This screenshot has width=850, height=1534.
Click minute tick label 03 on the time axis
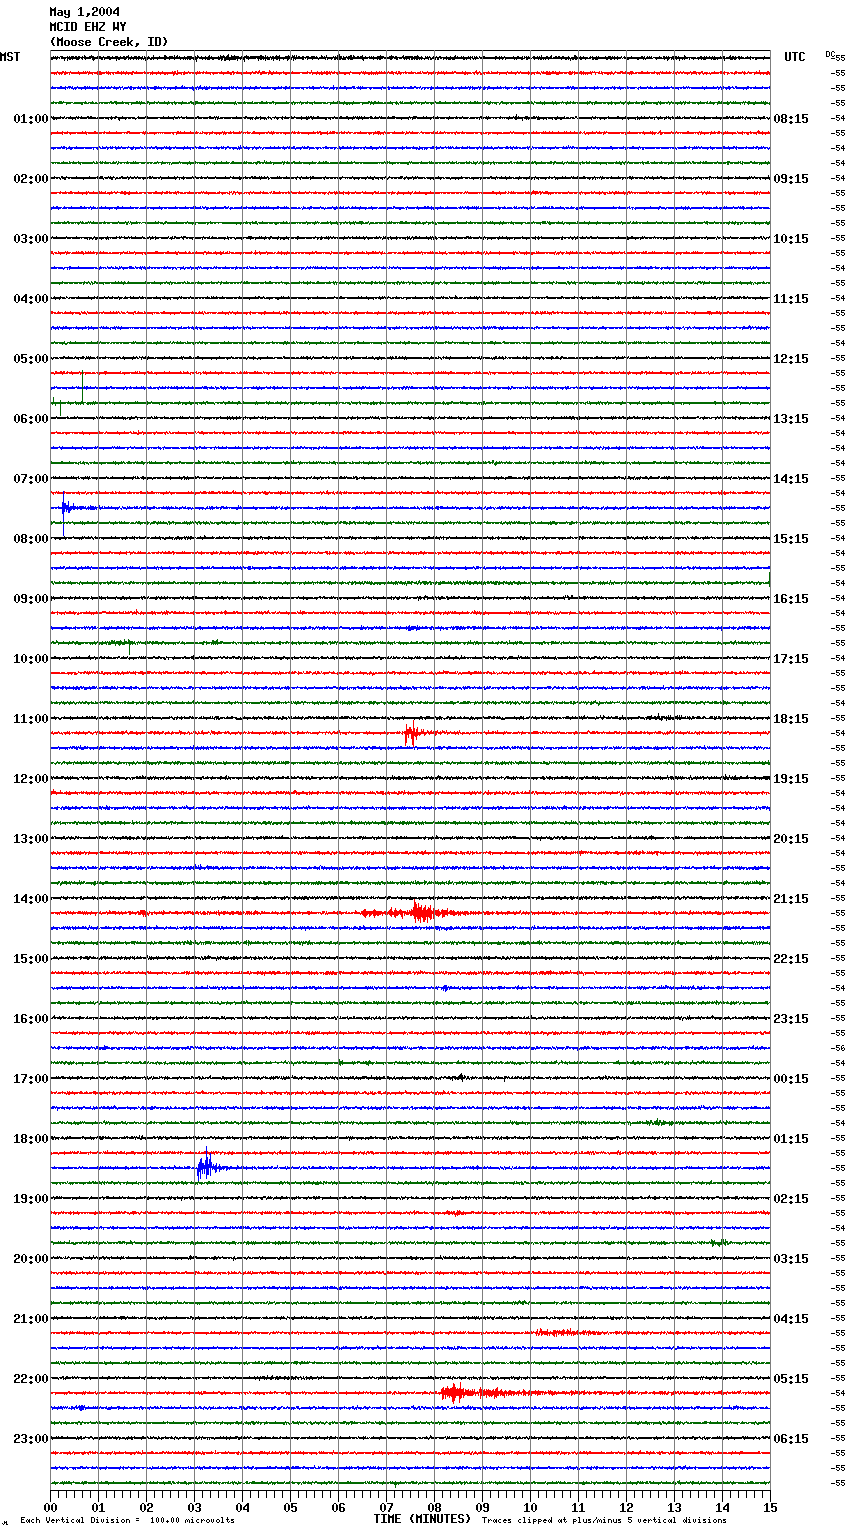(x=195, y=1507)
